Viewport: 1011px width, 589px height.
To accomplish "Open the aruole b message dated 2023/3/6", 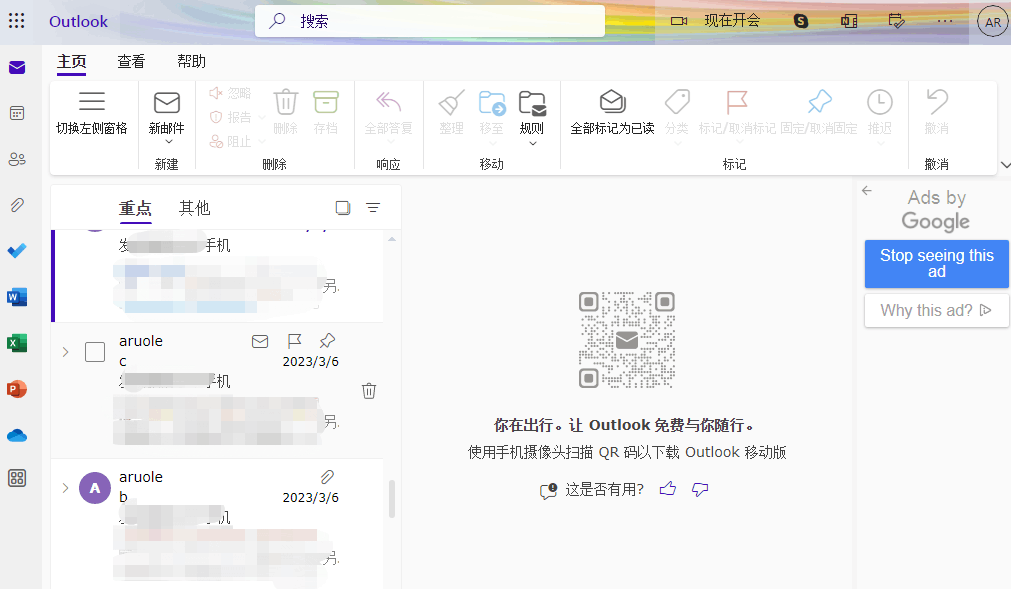I will pos(219,523).
